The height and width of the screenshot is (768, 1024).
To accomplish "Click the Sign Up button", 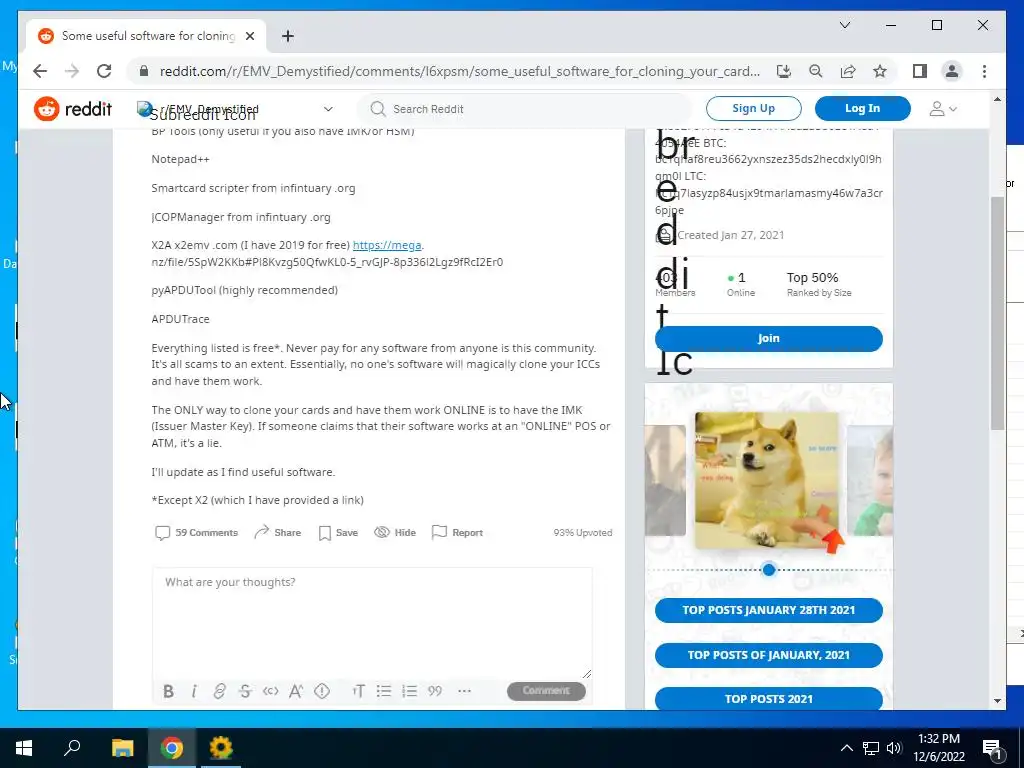I will click(x=754, y=108).
